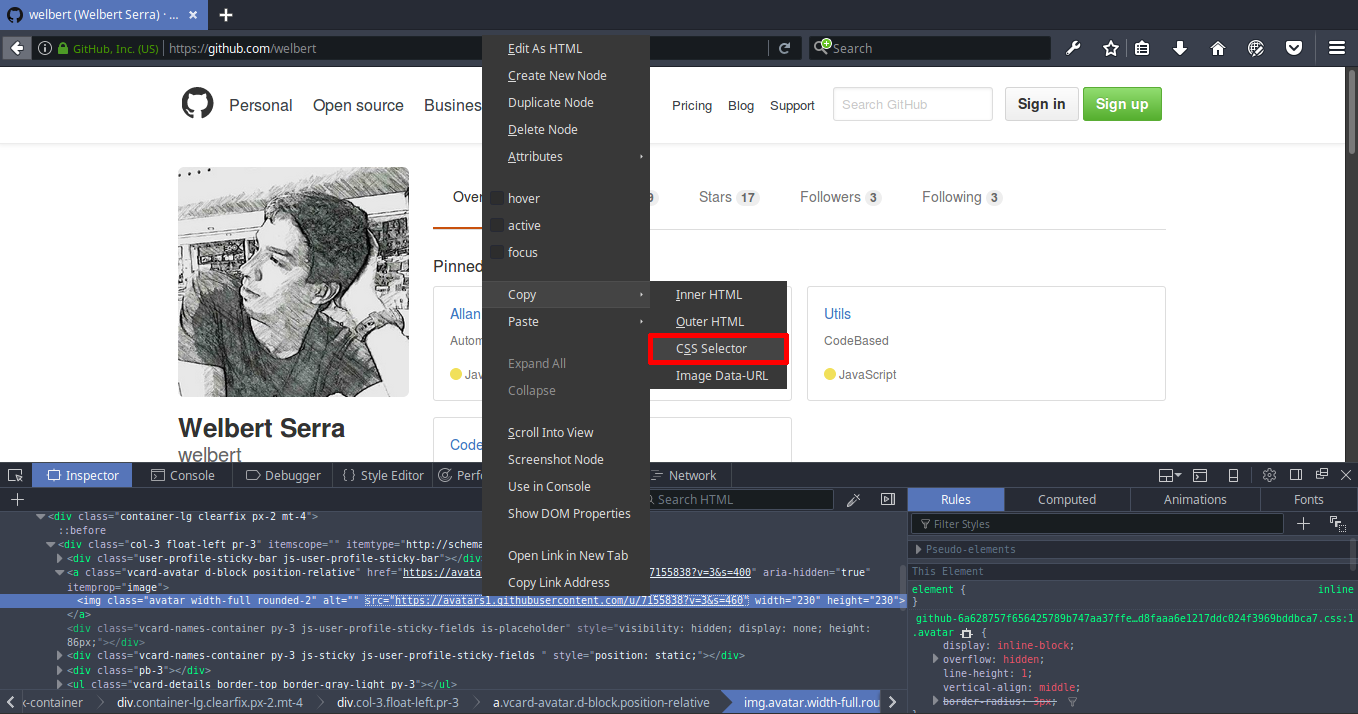Go to the home page icon

pos(1218,48)
